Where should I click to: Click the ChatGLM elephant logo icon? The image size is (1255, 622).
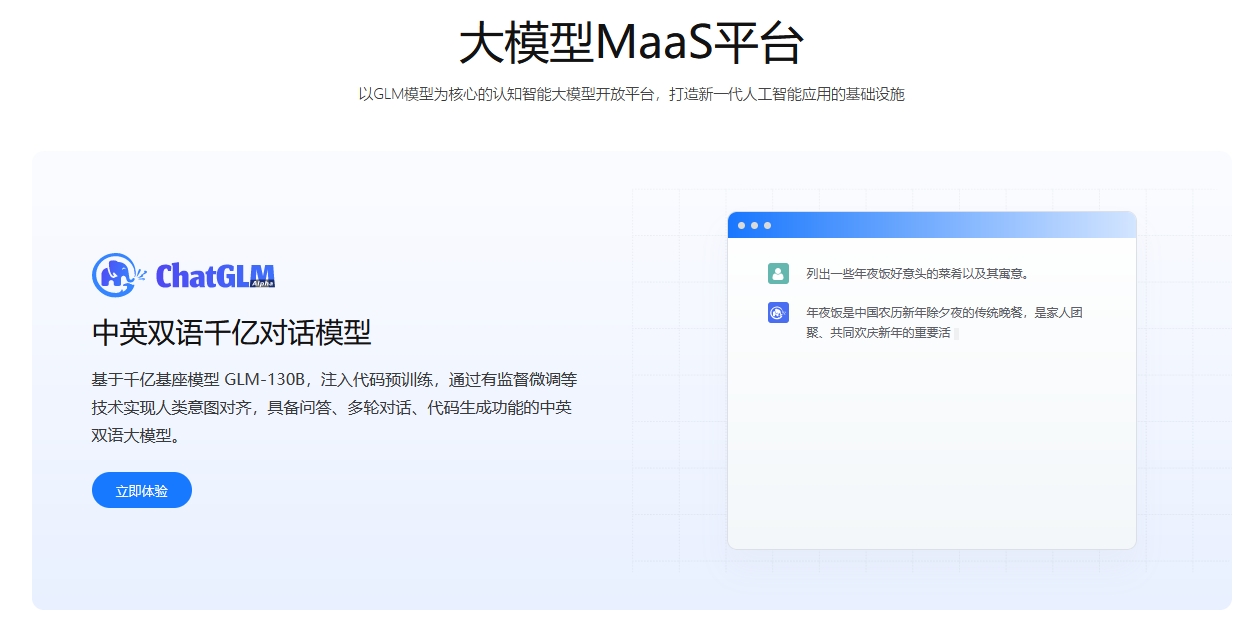click(x=119, y=274)
